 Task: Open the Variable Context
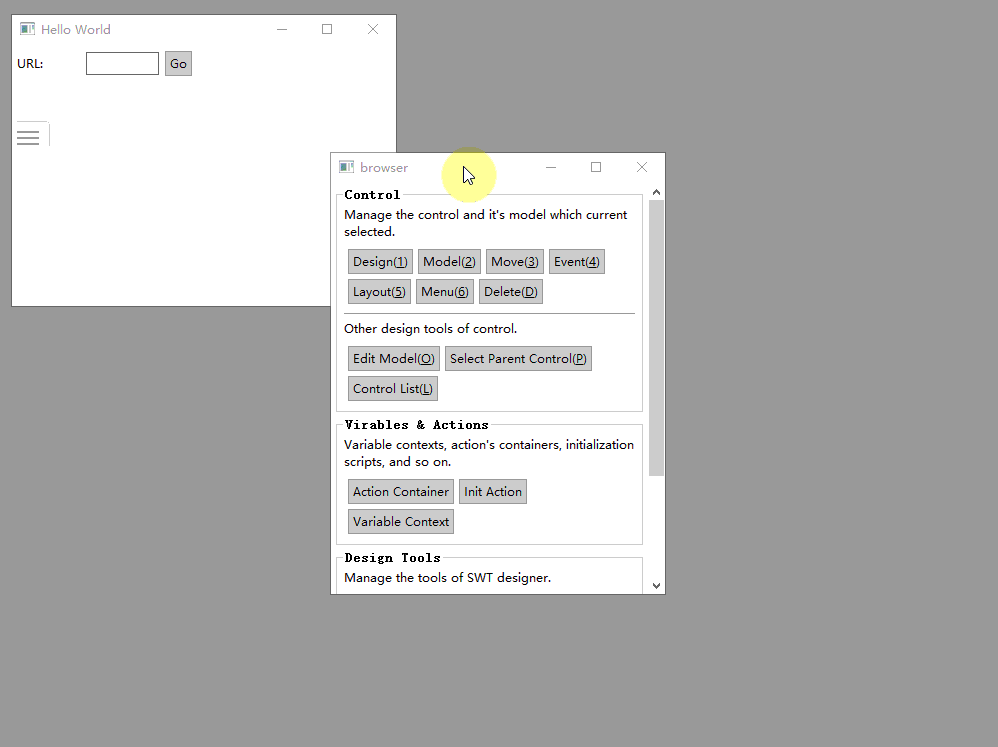[401, 522]
